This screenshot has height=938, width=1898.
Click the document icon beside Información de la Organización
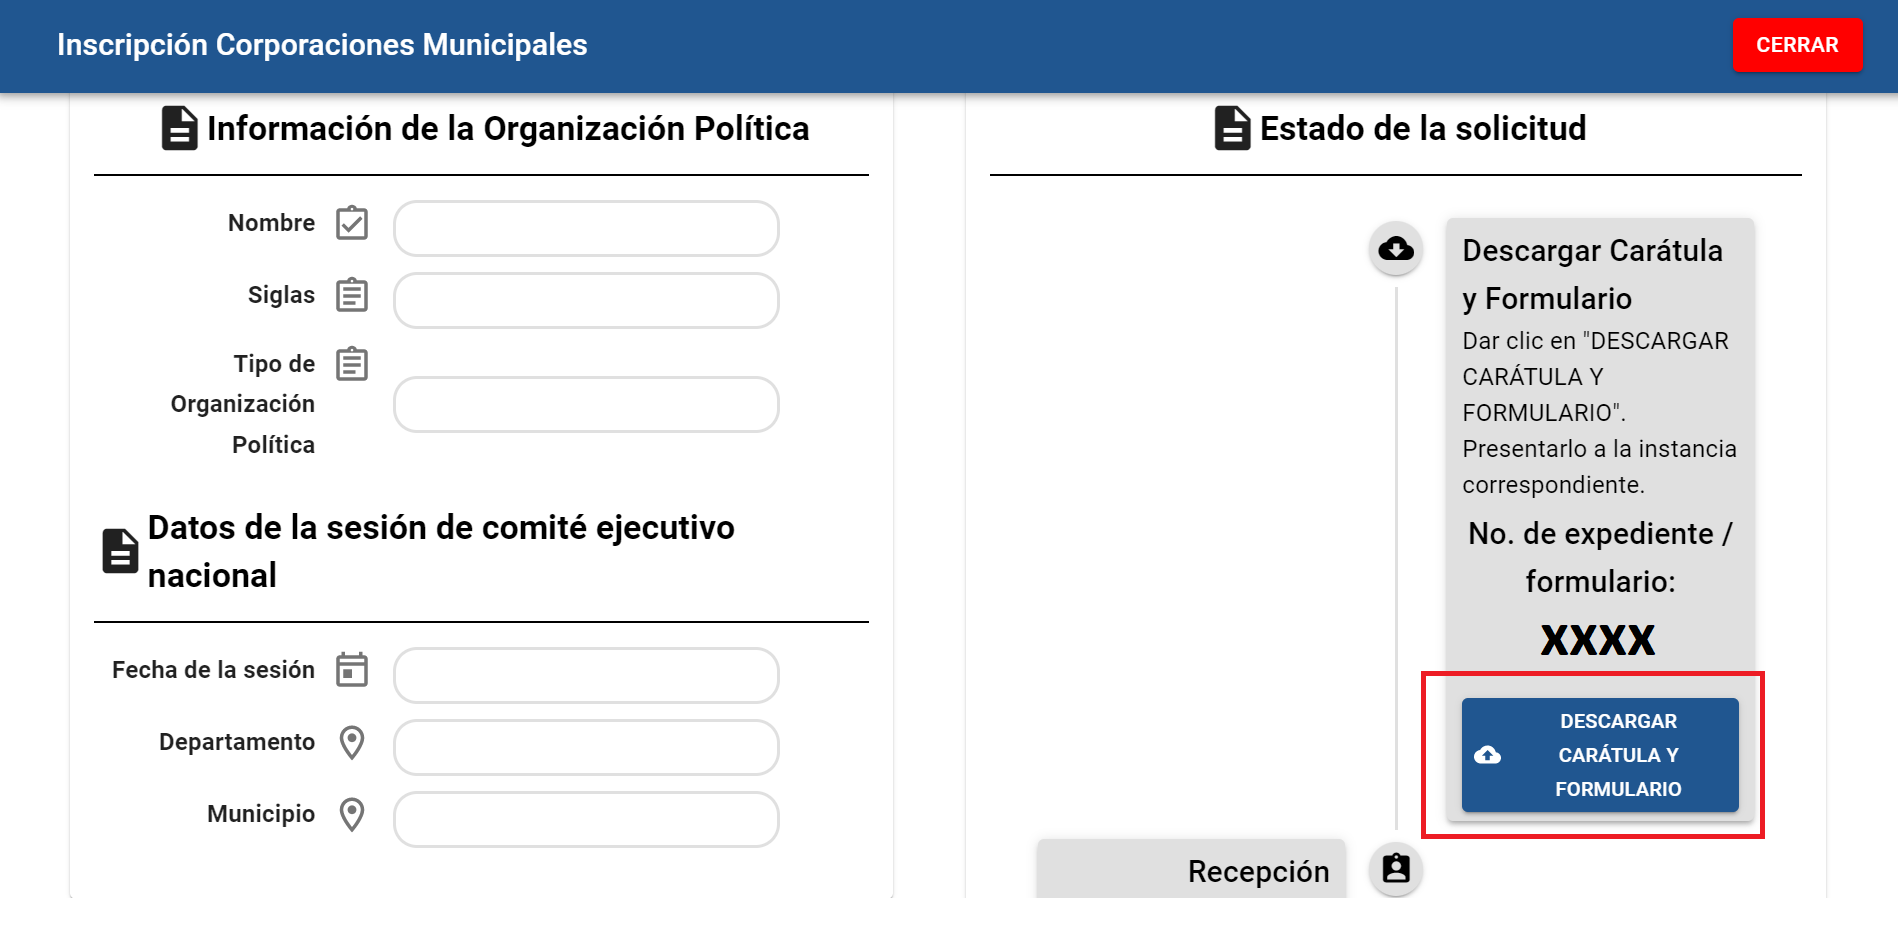(x=180, y=128)
